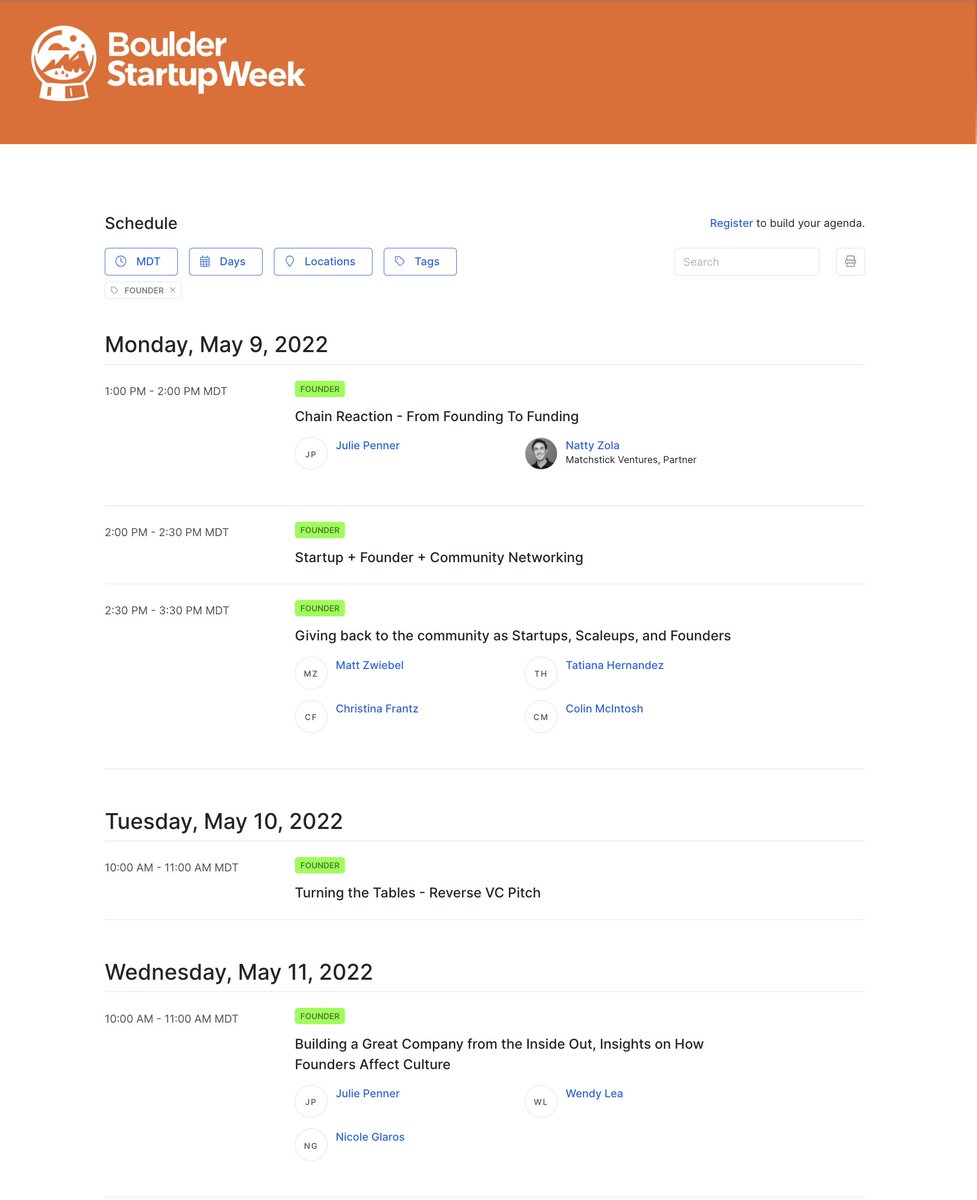The height and width of the screenshot is (1200, 977).
Task: Open the Days filter dropdown
Action: 225,262
